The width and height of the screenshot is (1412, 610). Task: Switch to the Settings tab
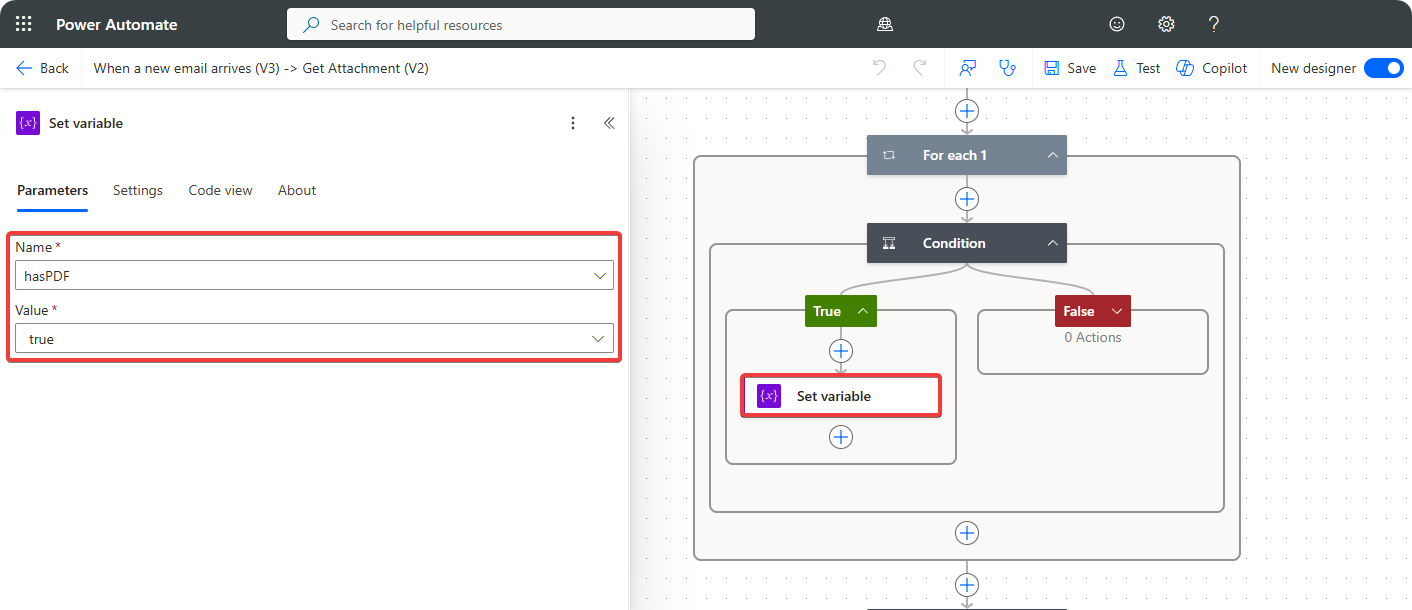138,190
